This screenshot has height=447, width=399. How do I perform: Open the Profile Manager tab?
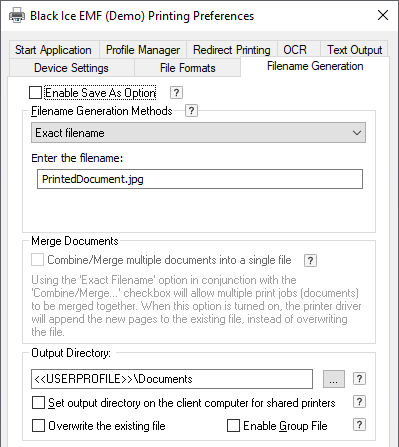click(x=143, y=50)
